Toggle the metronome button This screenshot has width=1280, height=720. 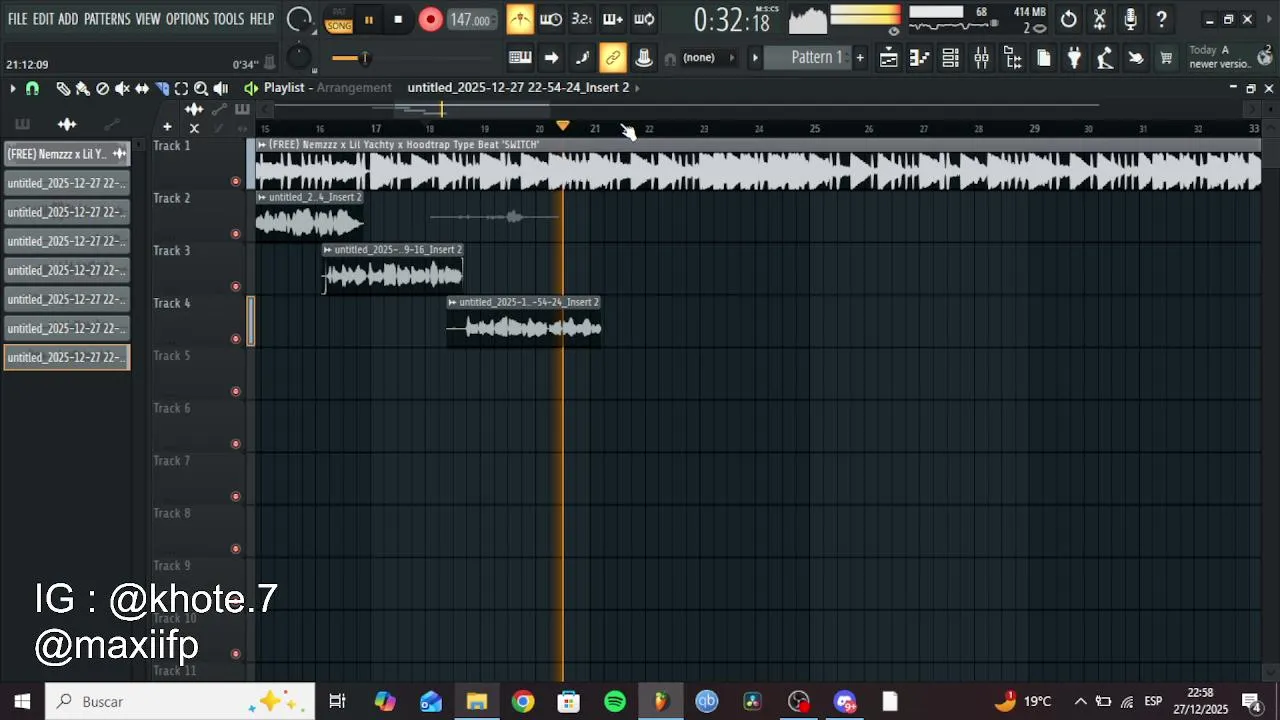520,19
